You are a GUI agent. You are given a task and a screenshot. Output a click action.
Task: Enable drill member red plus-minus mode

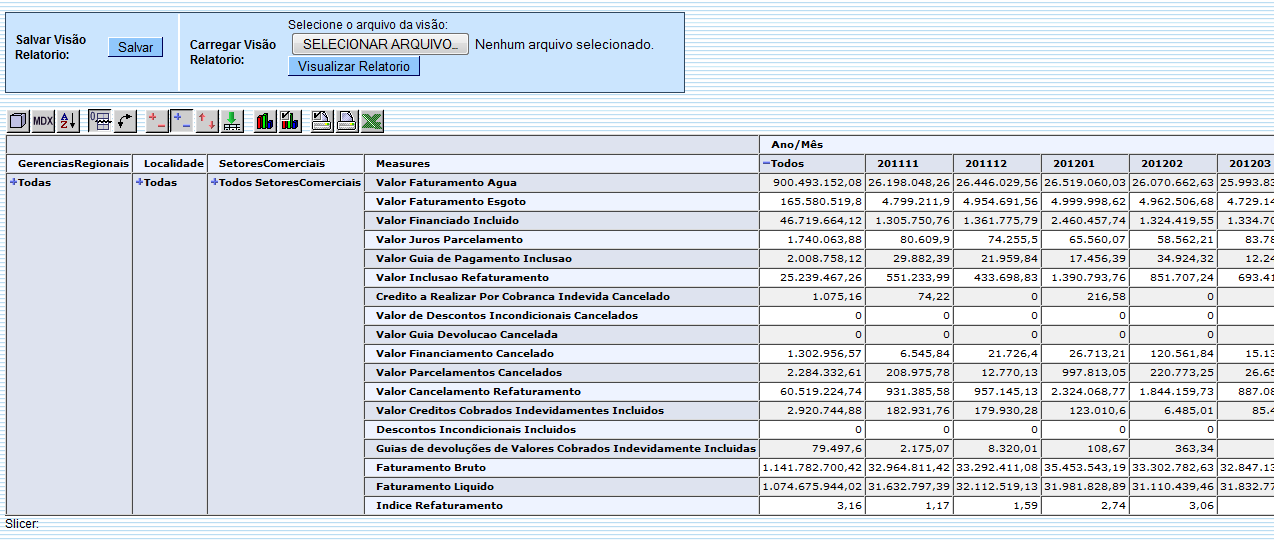coord(157,121)
